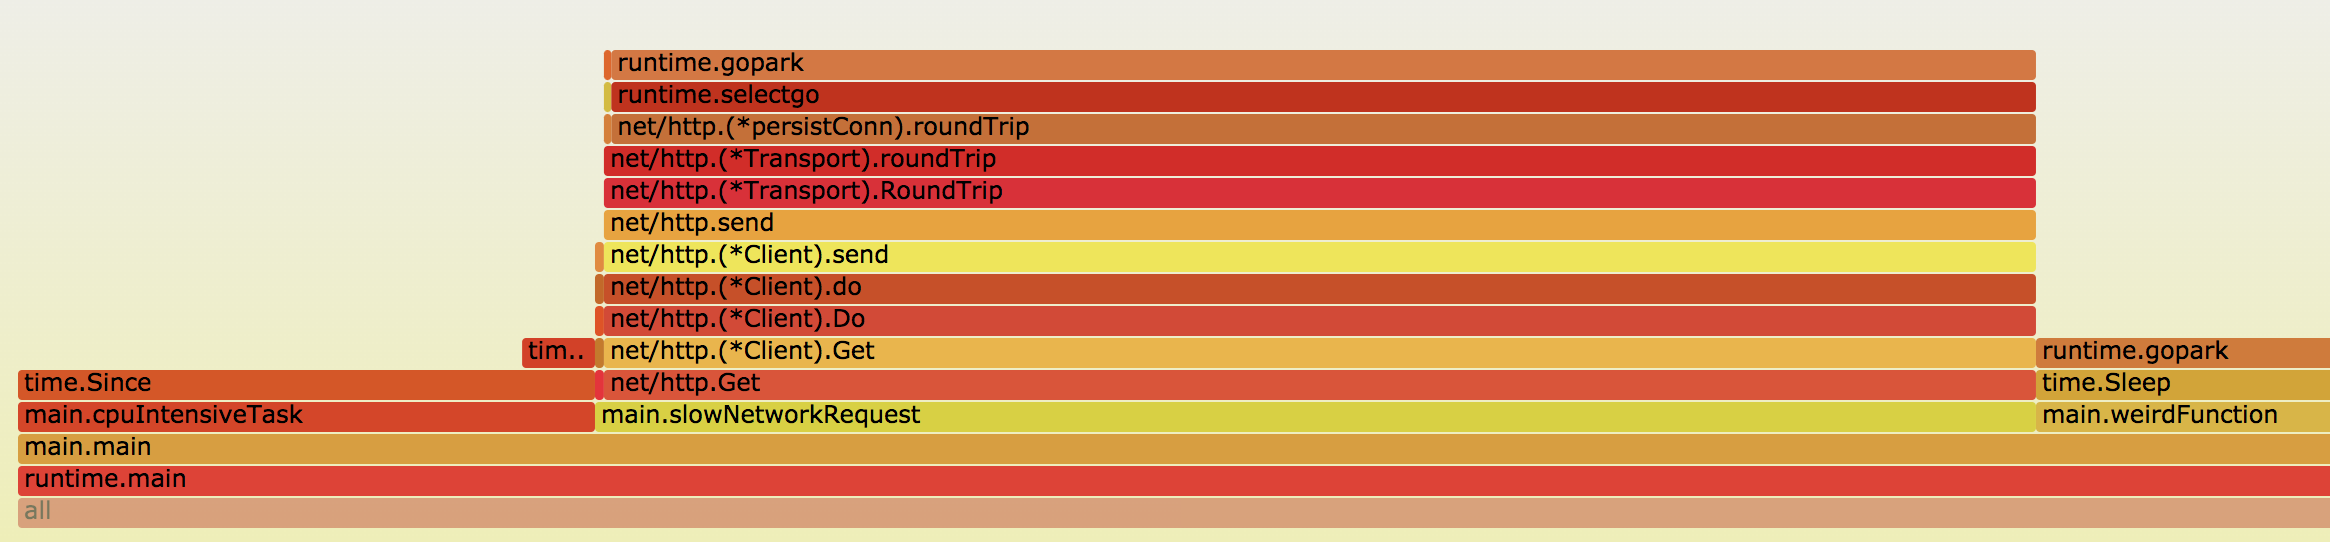This screenshot has height=542, width=2330.
Task: Select the main.slowNetworkRequest frame
Action: click(1315, 416)
